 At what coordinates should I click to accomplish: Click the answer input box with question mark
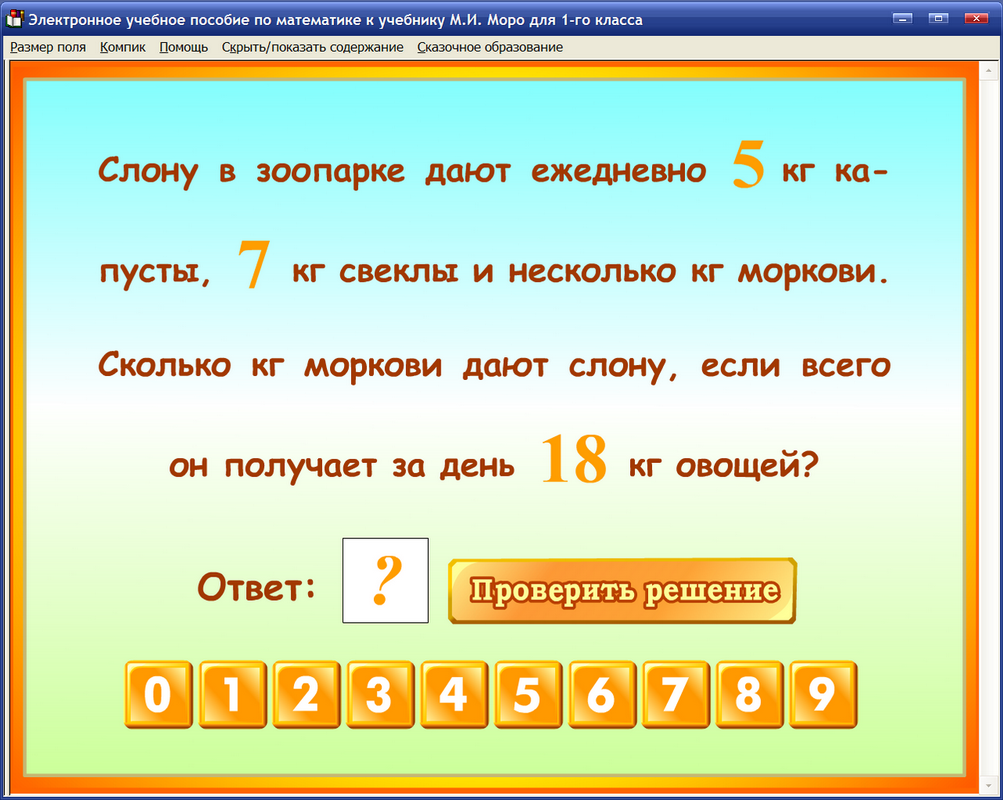tap(385, 581)
